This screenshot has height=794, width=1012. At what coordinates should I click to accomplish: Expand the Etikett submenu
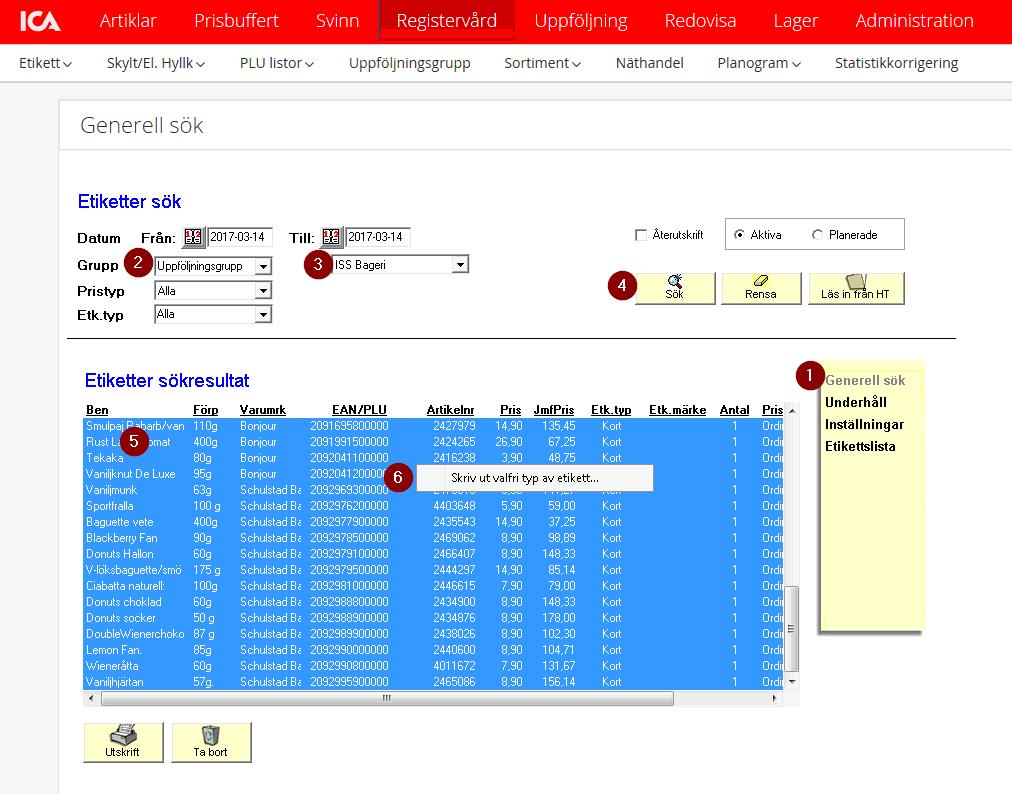(45, 63)
